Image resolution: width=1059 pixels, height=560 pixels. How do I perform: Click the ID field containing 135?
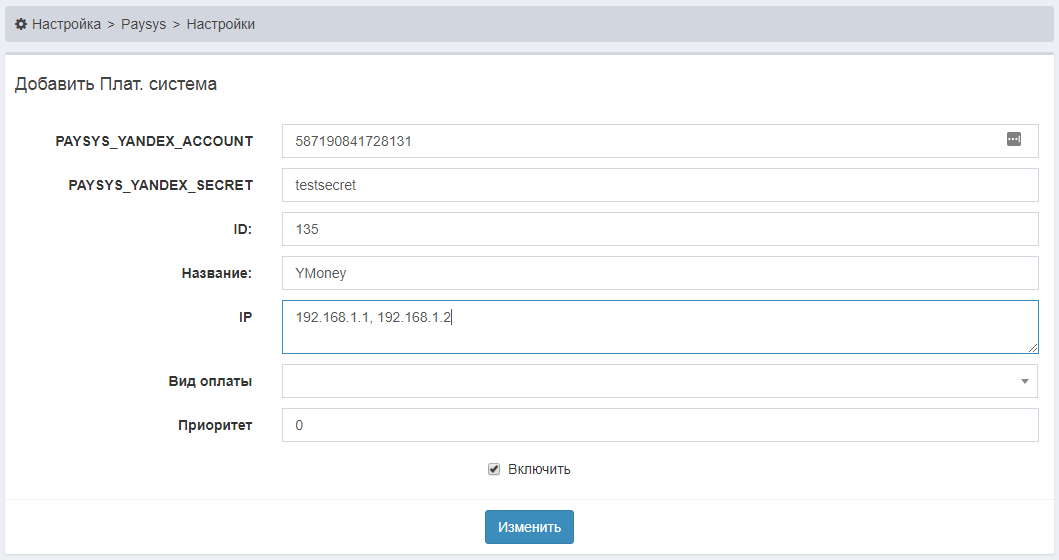(660, 229)
